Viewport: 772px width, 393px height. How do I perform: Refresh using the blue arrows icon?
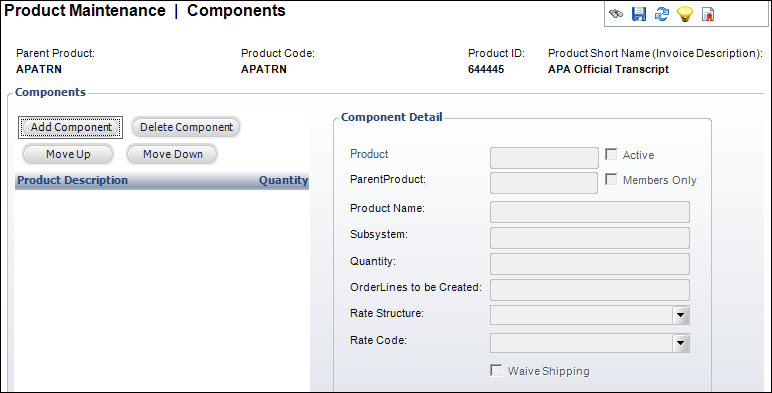coord(662,14)
